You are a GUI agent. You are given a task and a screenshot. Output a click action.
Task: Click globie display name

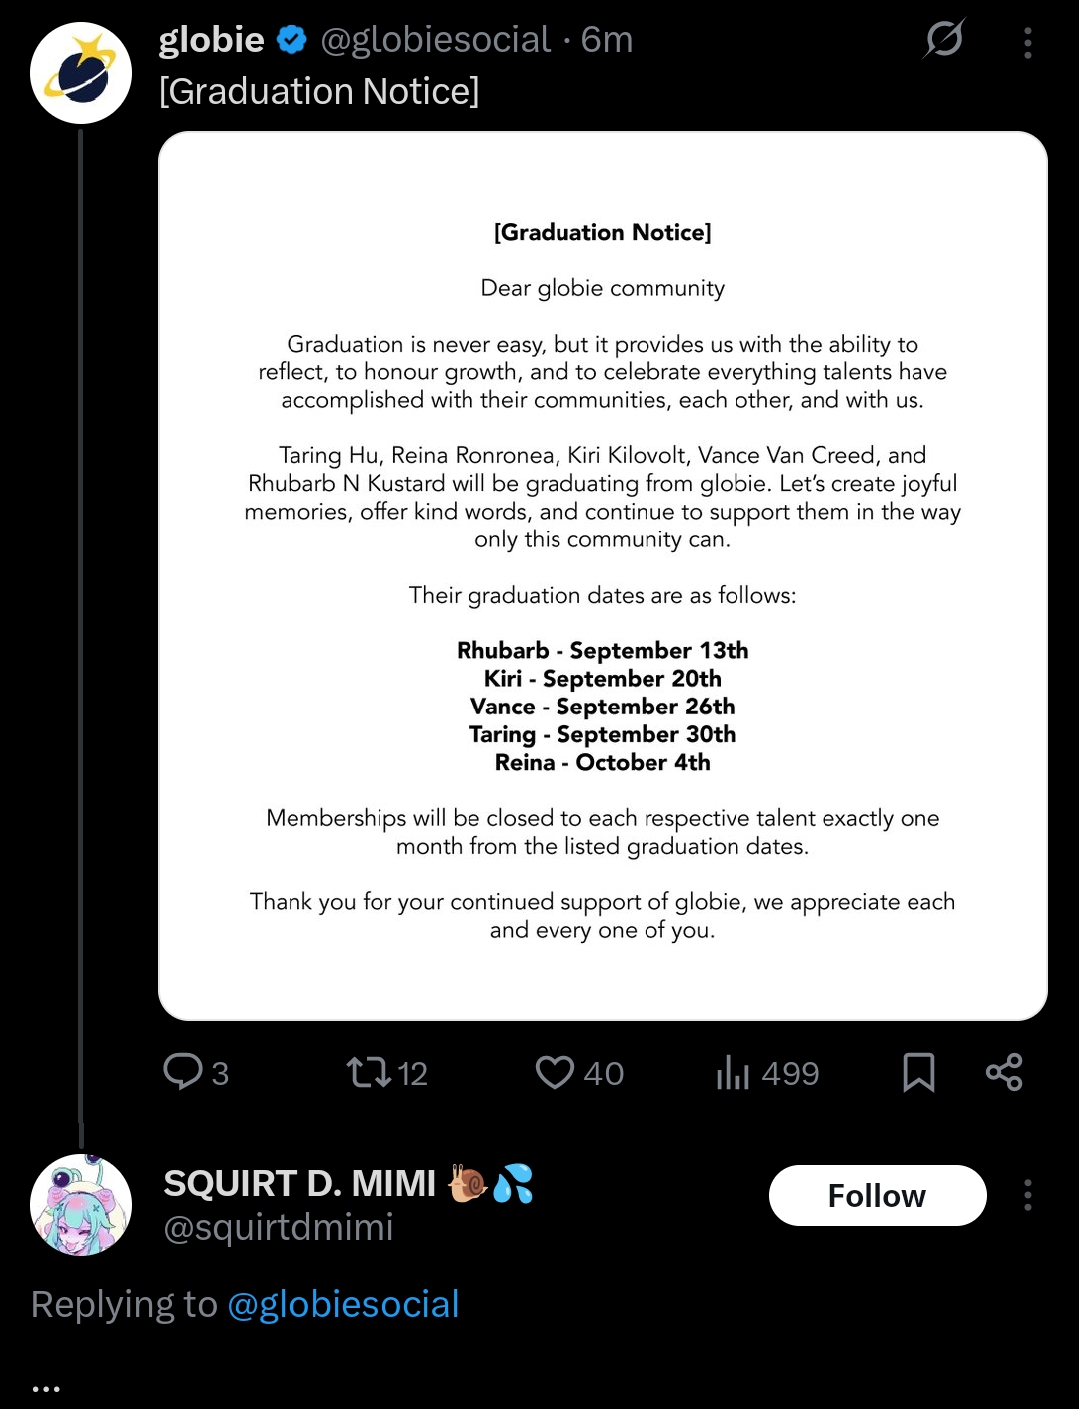(211, 40)
